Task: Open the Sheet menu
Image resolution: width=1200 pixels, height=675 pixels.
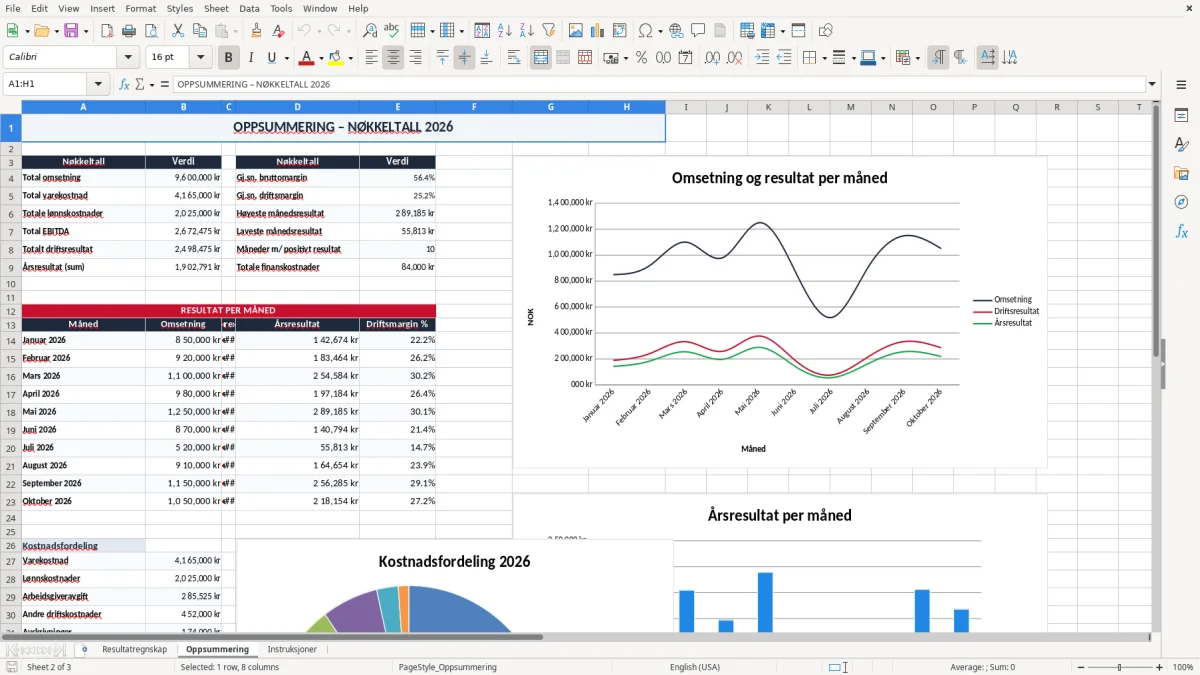Action: (x=216, y=8)
